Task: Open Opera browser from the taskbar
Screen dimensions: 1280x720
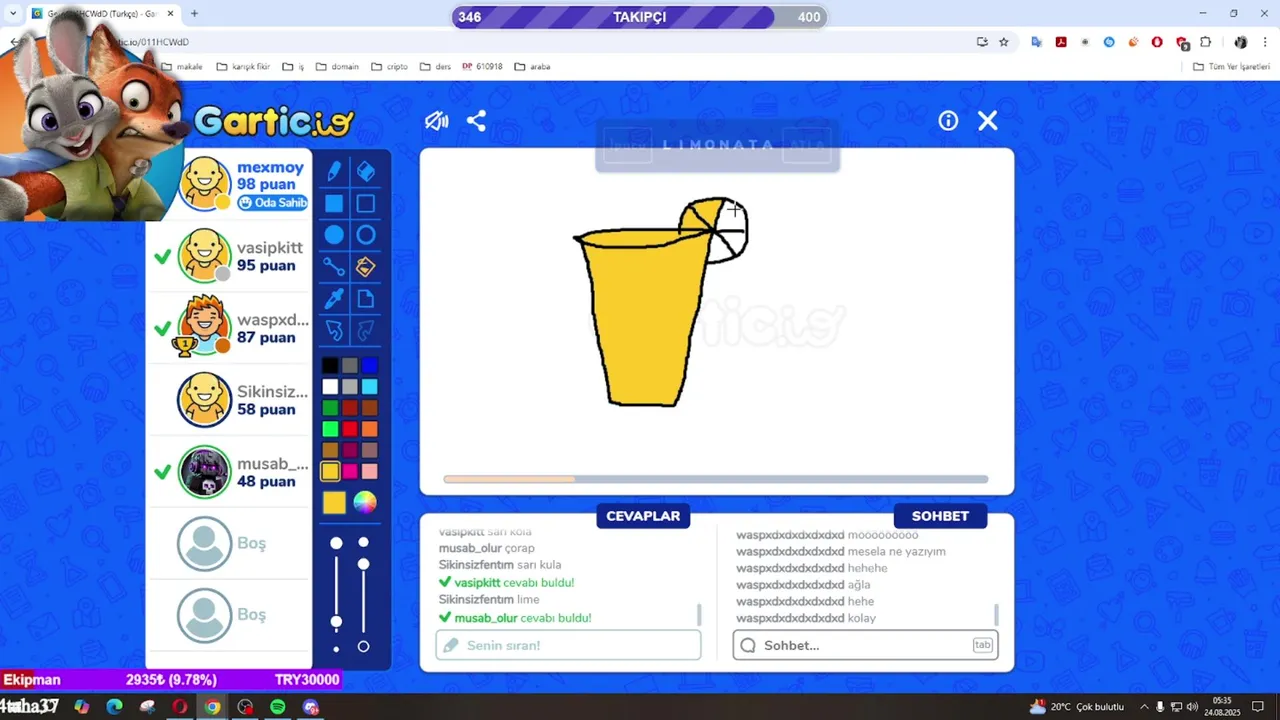Action: tap(180, 707)
